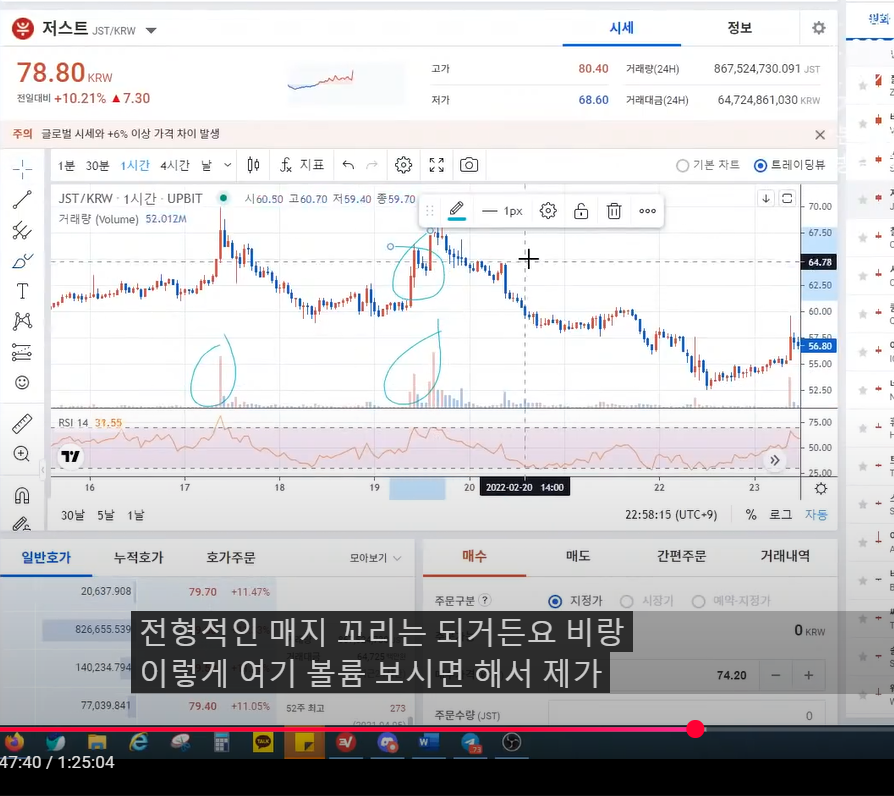Activate the zoom-in tool
The width and height of the screenshot is (894, 796).
(x=22, y=454)
